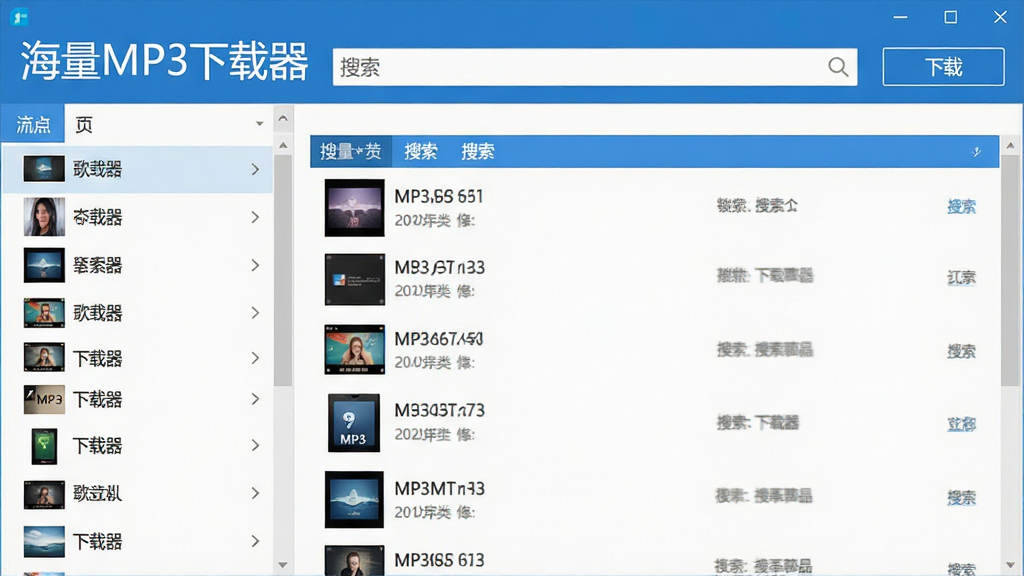Expand the highlighted 歌载器 row chevron

pos(255,170)
